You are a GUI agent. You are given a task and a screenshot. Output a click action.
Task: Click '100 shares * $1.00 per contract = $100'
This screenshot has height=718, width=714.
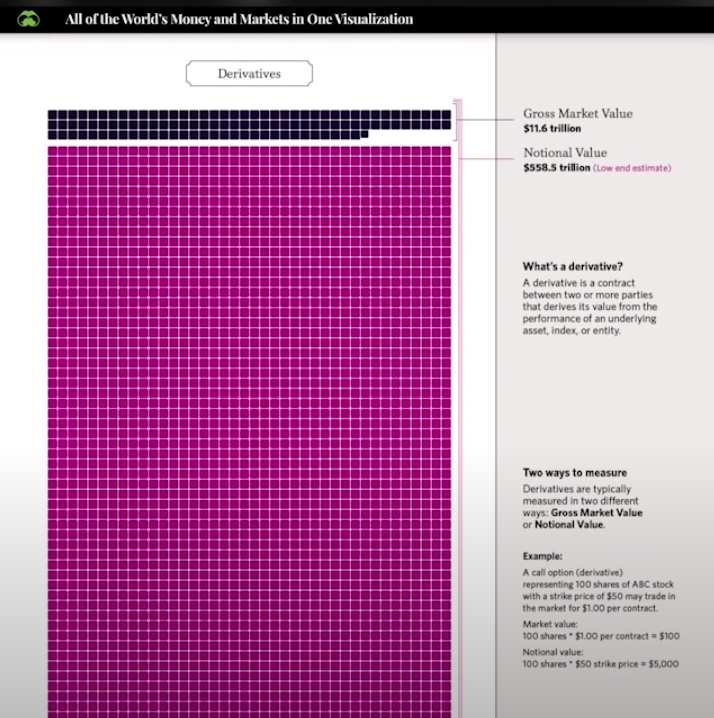click(x=601, y=636)
